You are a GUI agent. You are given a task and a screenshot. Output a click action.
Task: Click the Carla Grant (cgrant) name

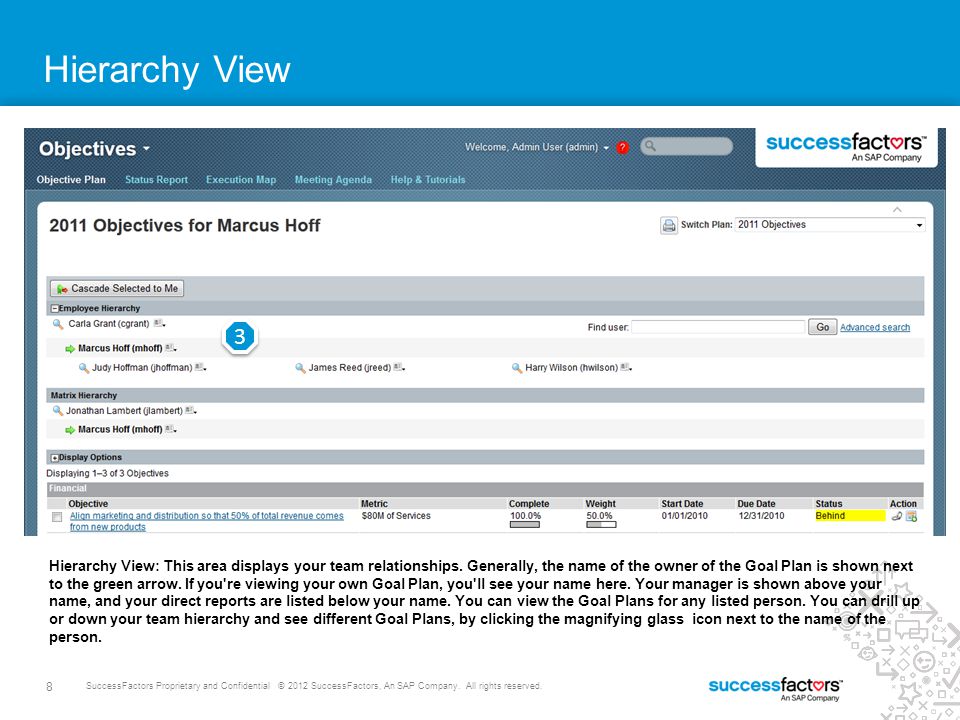click(109, 324)
